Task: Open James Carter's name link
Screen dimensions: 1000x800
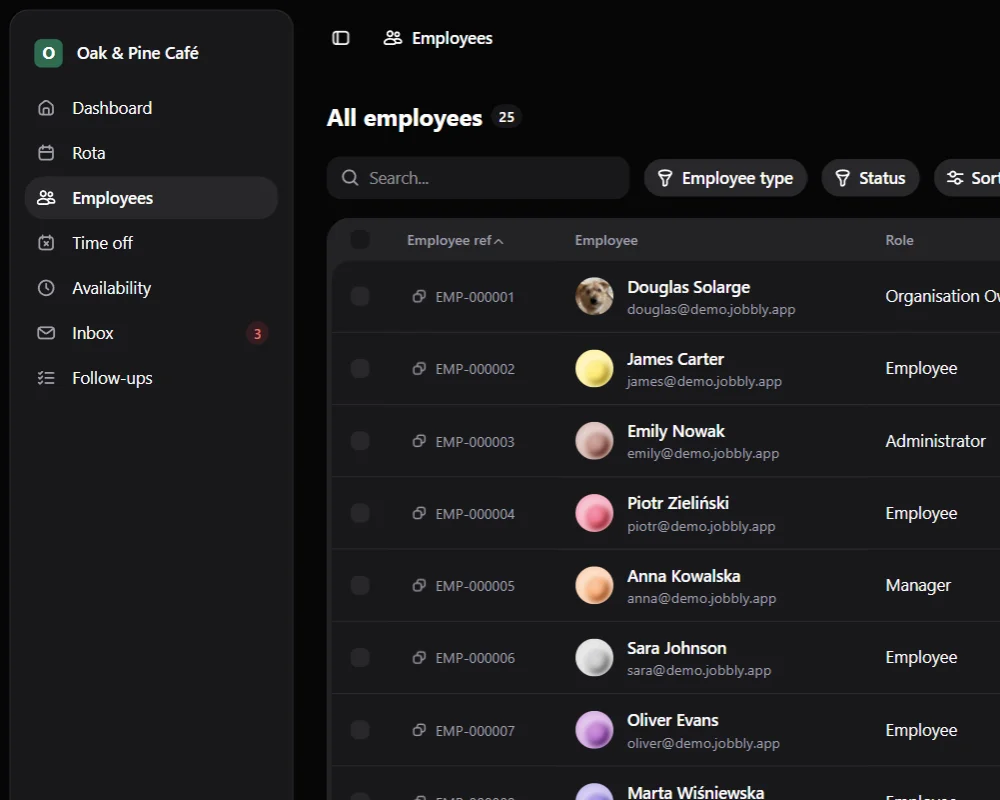Action: pyautogui.click(x=675, y=359)
